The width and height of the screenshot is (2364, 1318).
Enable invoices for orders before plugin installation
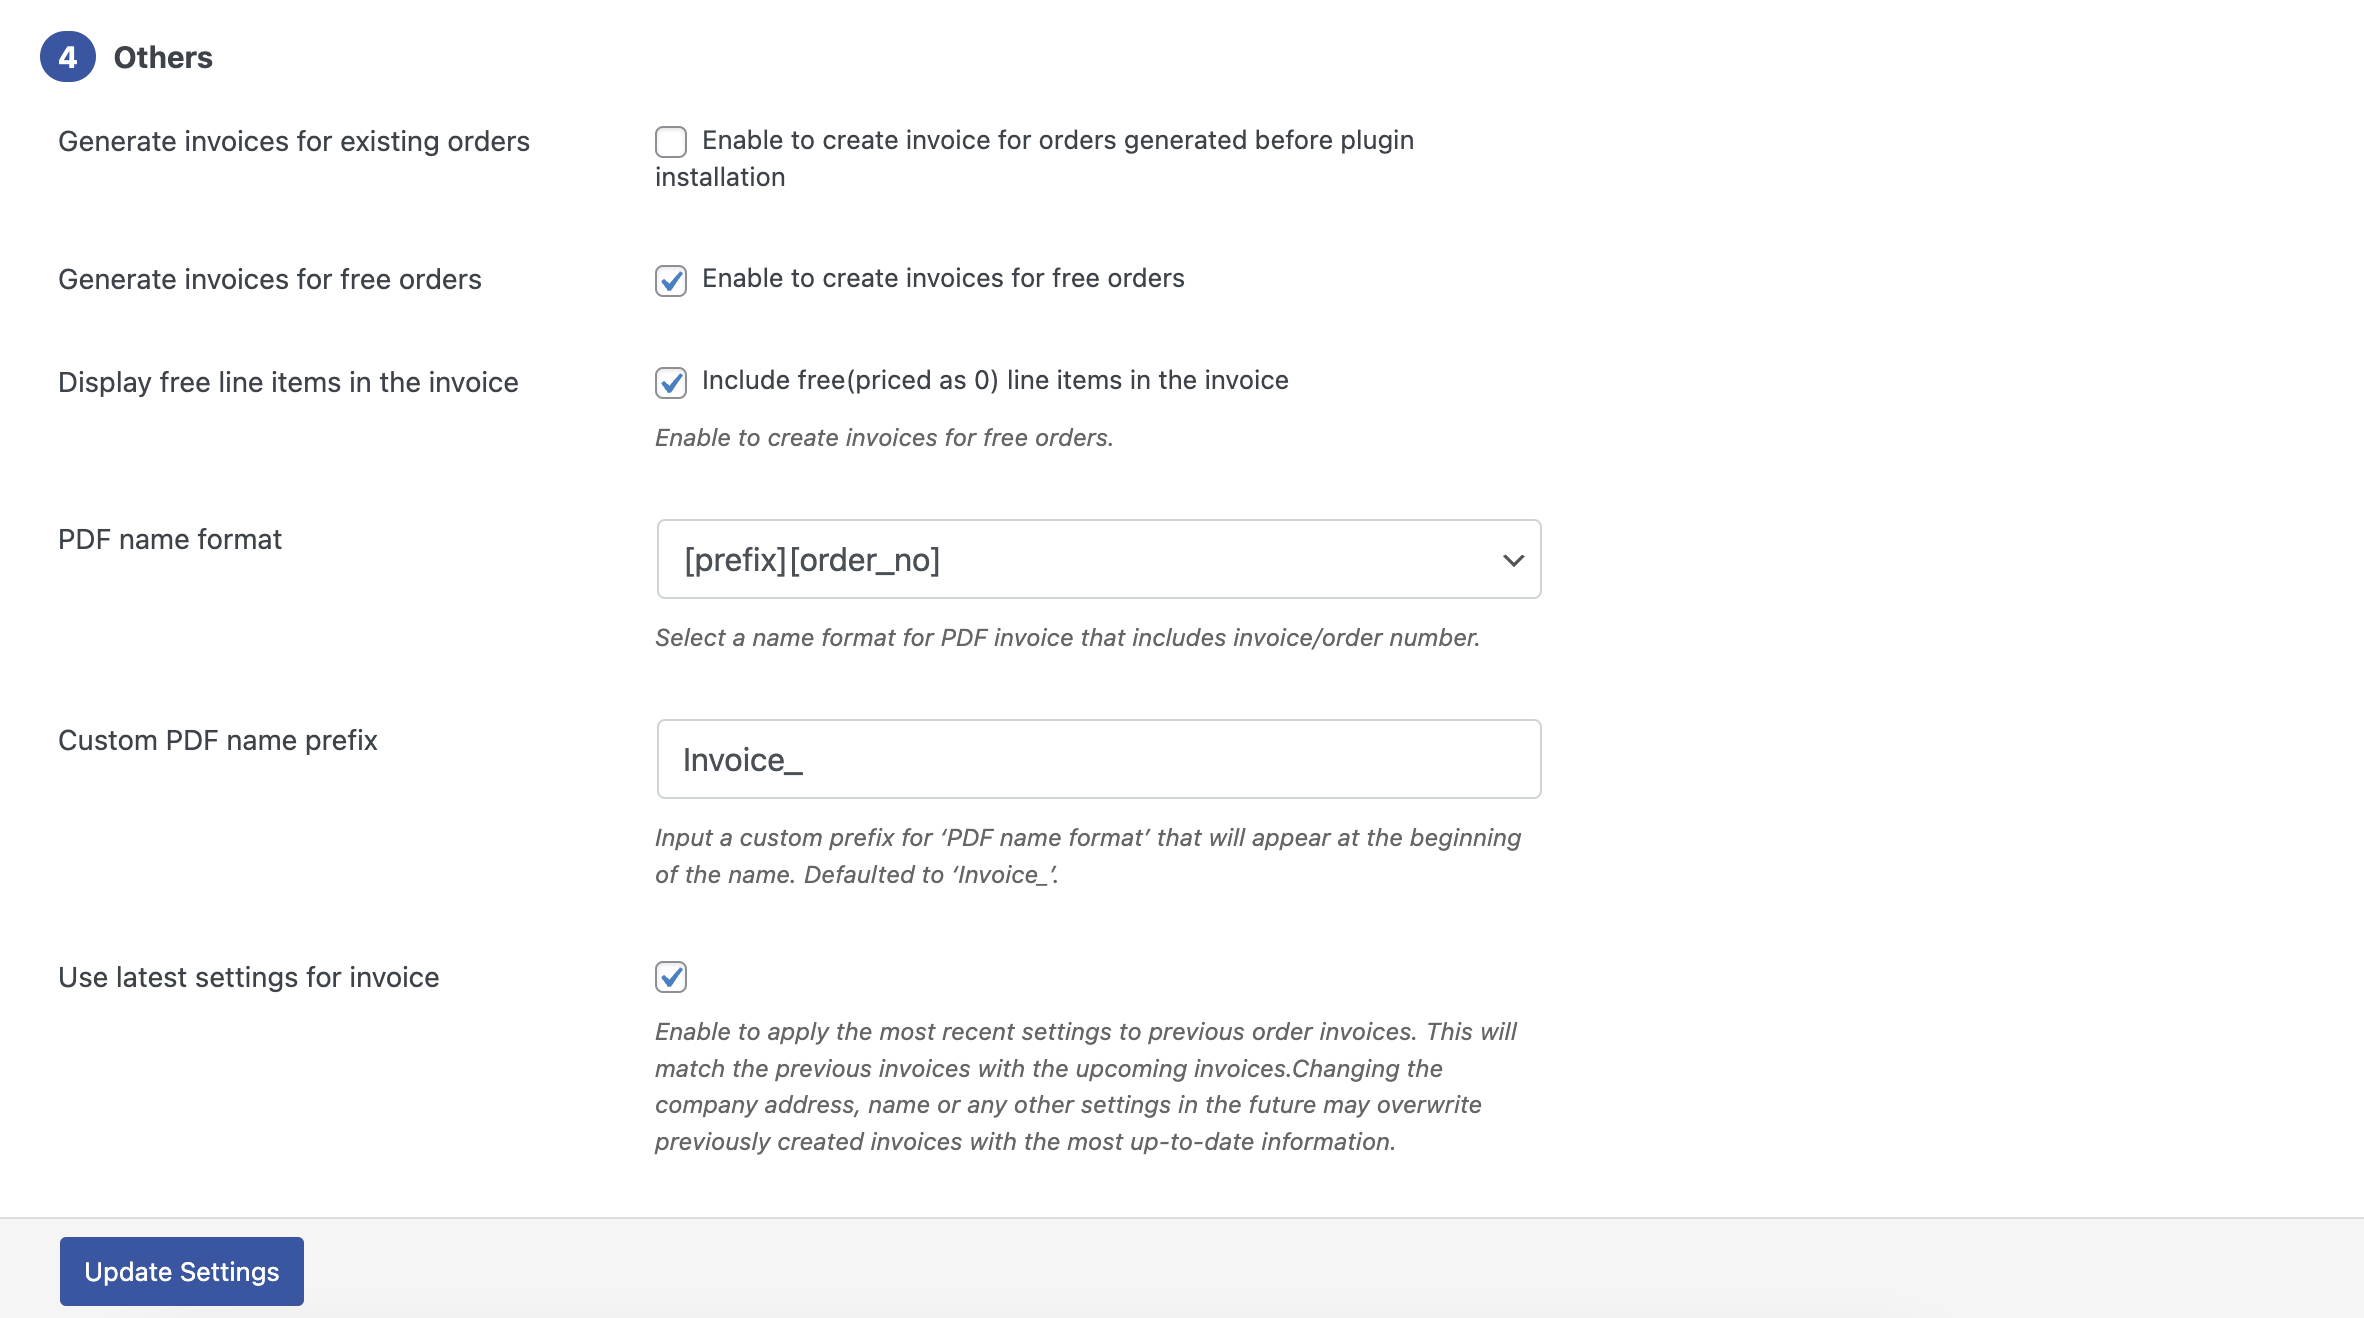point(670,141)
